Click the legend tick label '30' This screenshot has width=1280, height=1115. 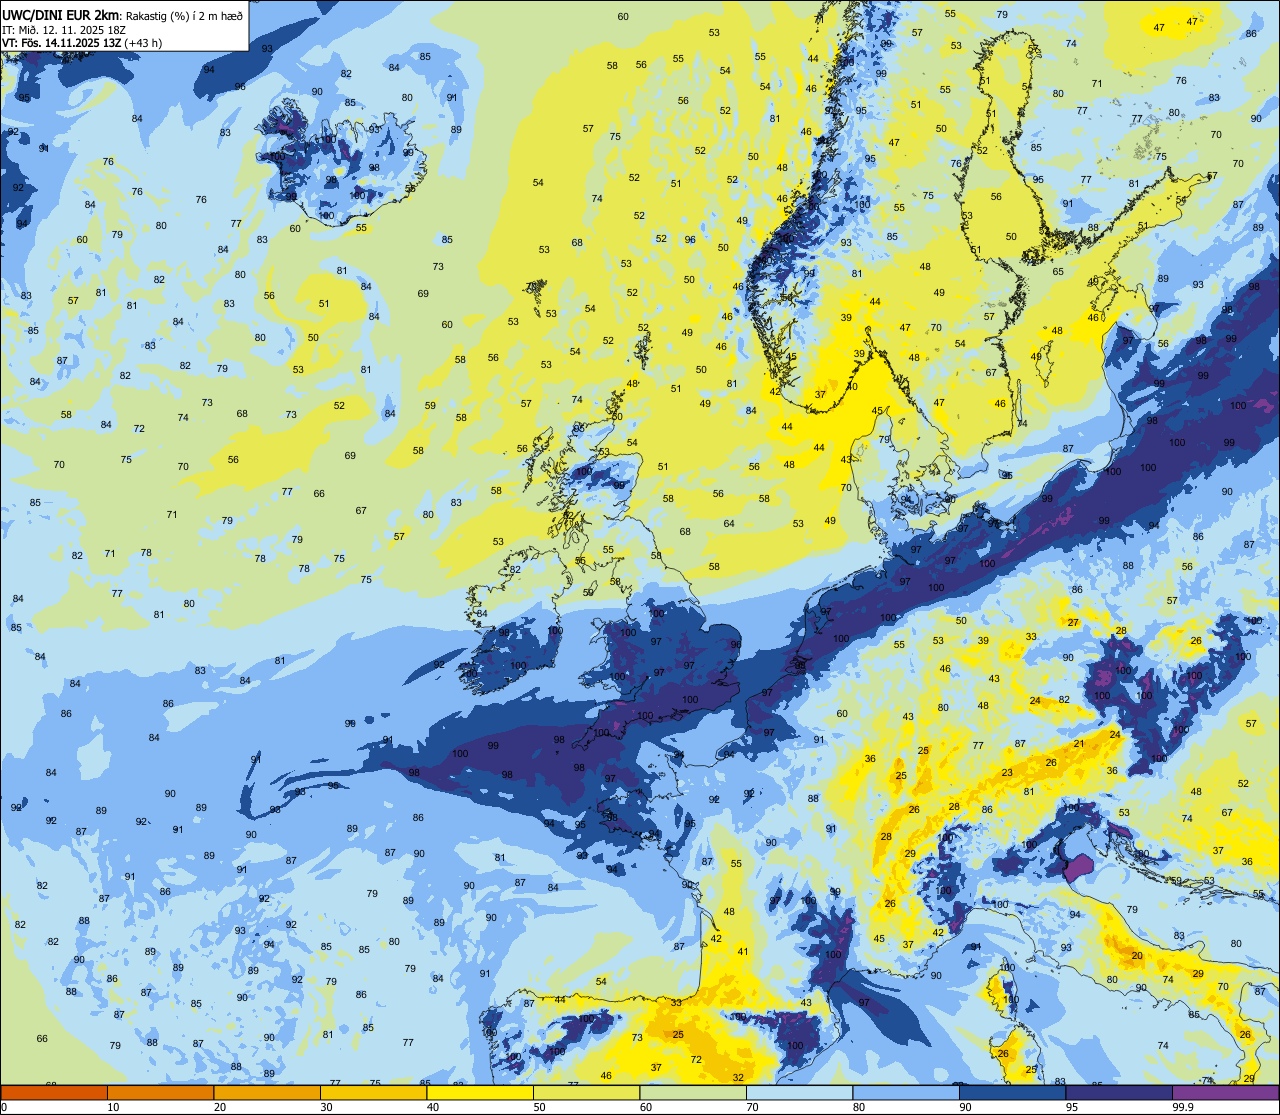coord(326,1107)
